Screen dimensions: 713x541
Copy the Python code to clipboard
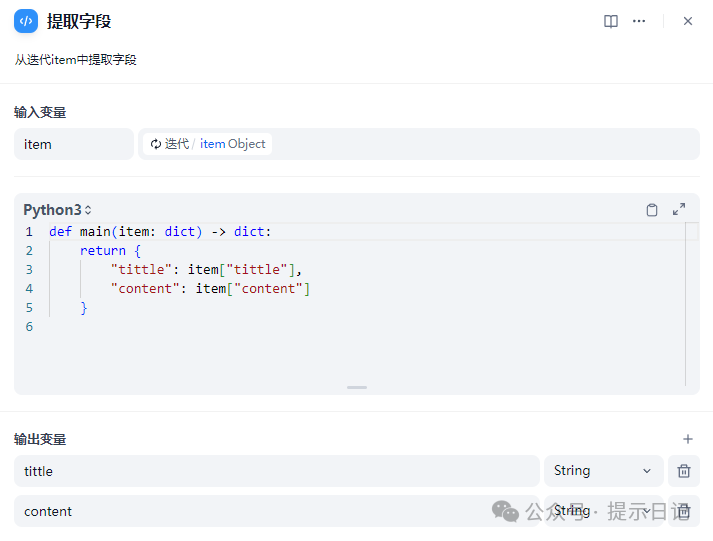point(652,210)
